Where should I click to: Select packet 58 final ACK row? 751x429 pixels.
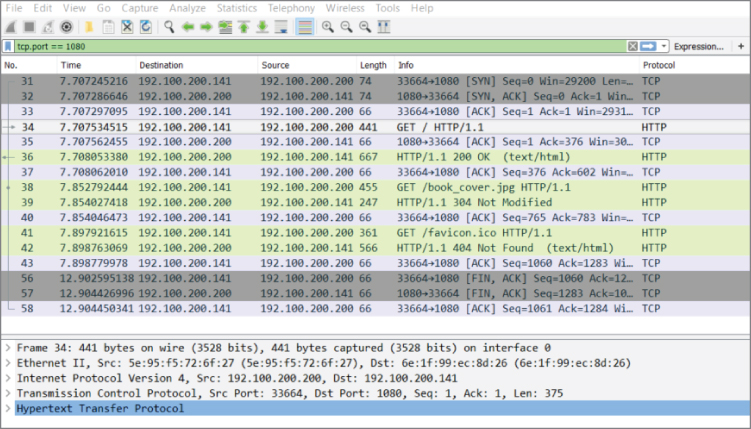[376, 308]
